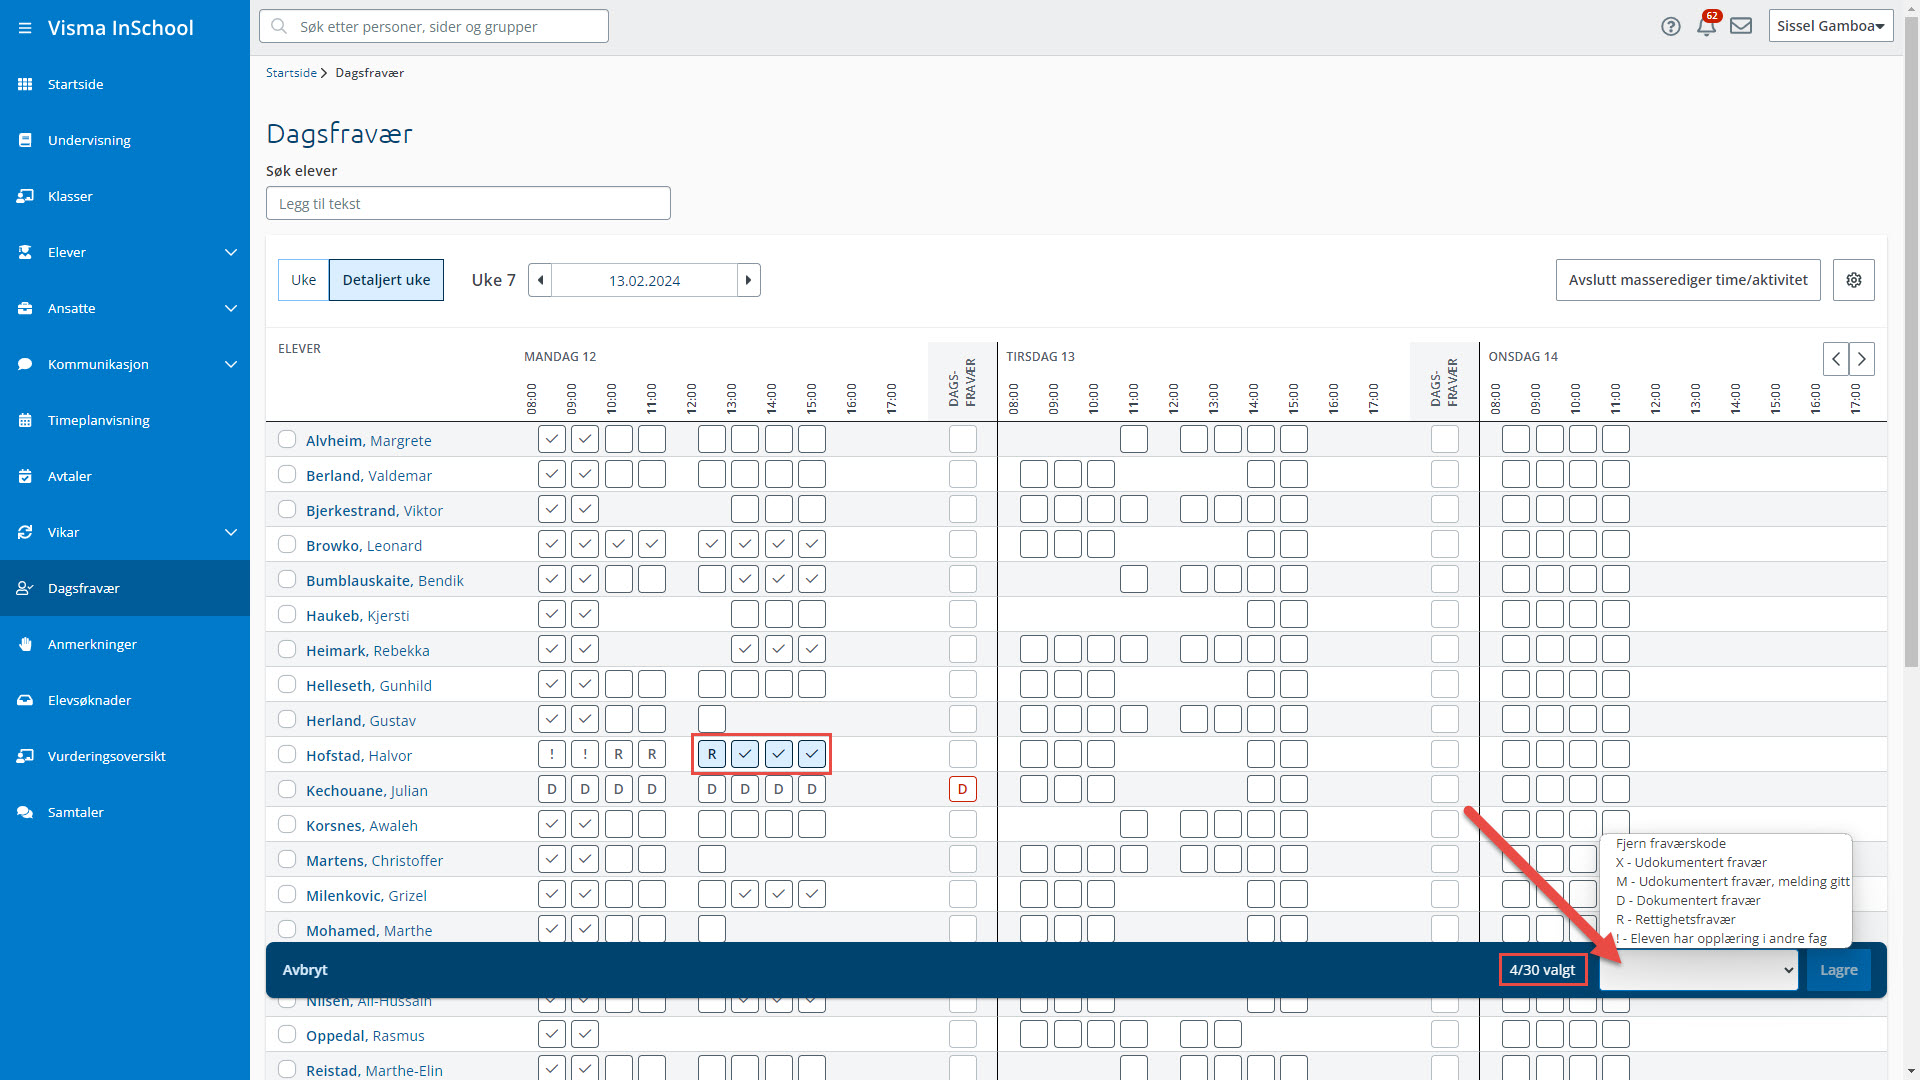This screenshot has width=1920, height=1080.
Task: Open the hamburger menu icon
Action: (x=25, y=28)
